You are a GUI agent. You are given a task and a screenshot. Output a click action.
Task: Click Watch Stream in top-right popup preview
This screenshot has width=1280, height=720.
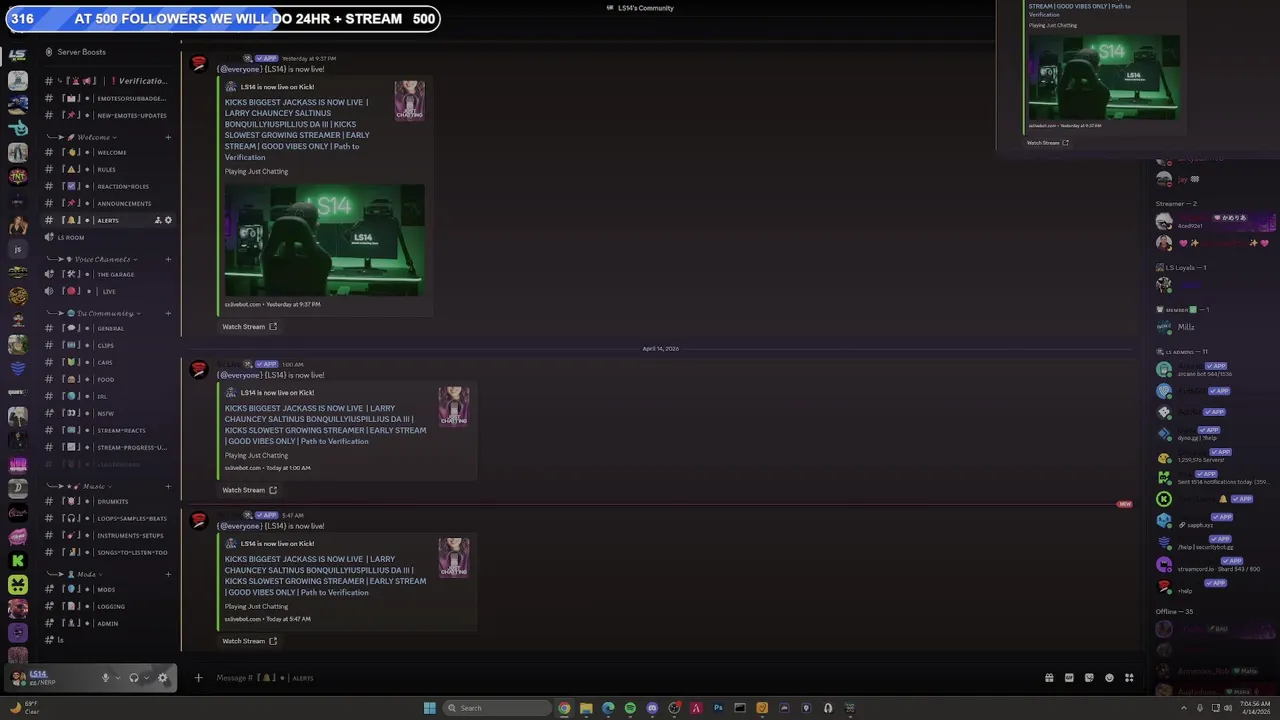(1048, 143)
